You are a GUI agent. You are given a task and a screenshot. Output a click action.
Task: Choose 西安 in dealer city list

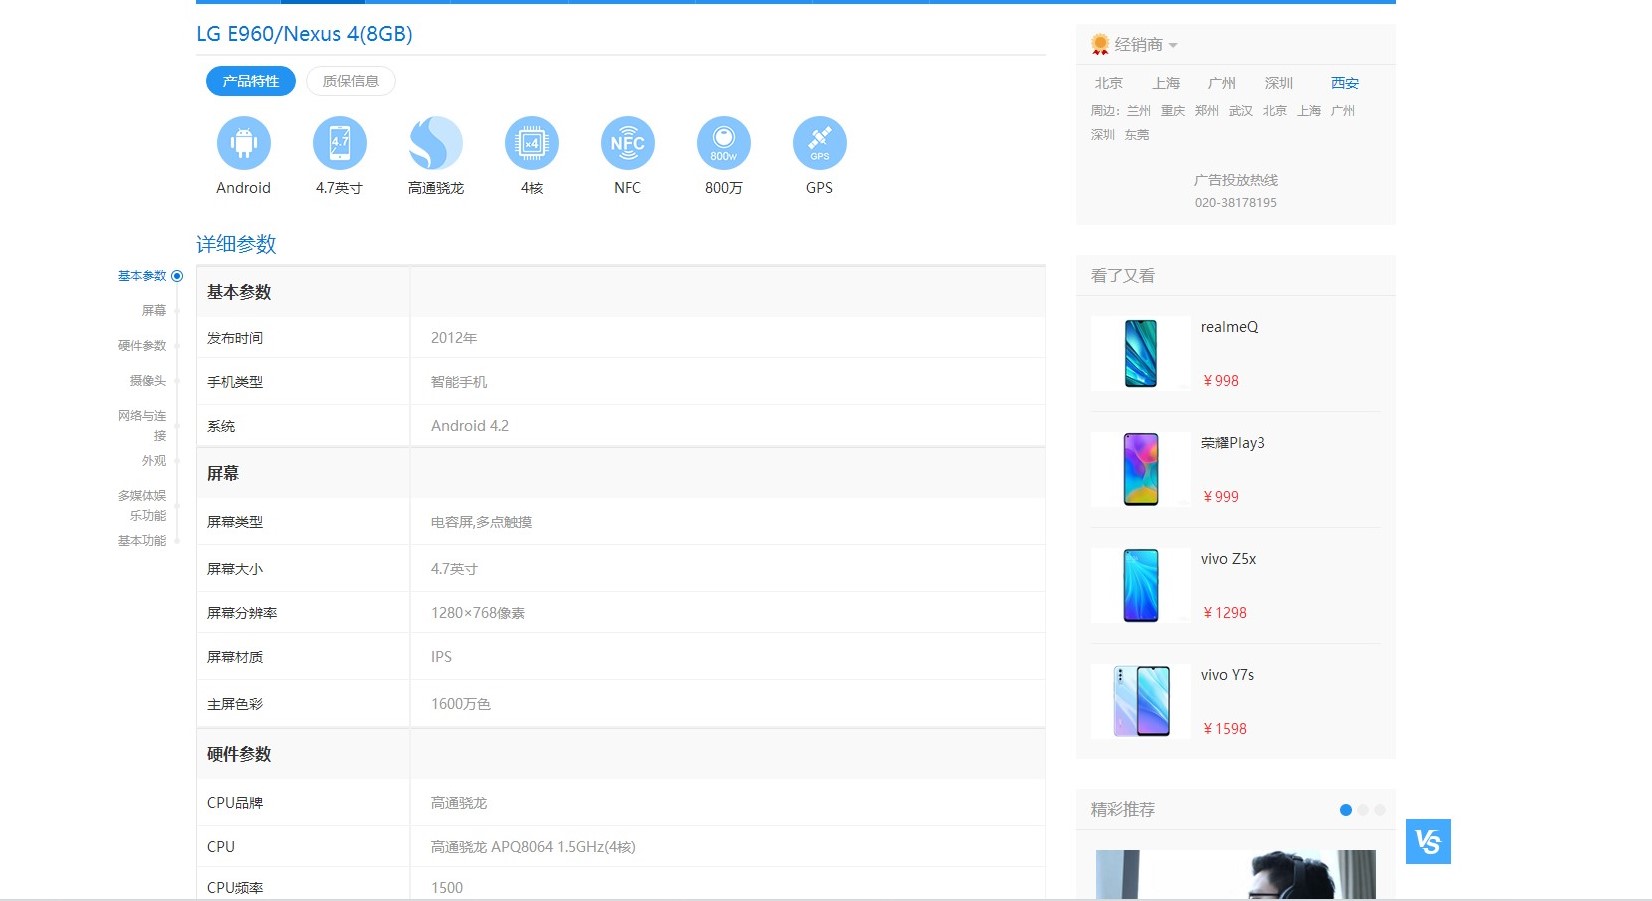pyautogui.click(x=1344, y=83)
